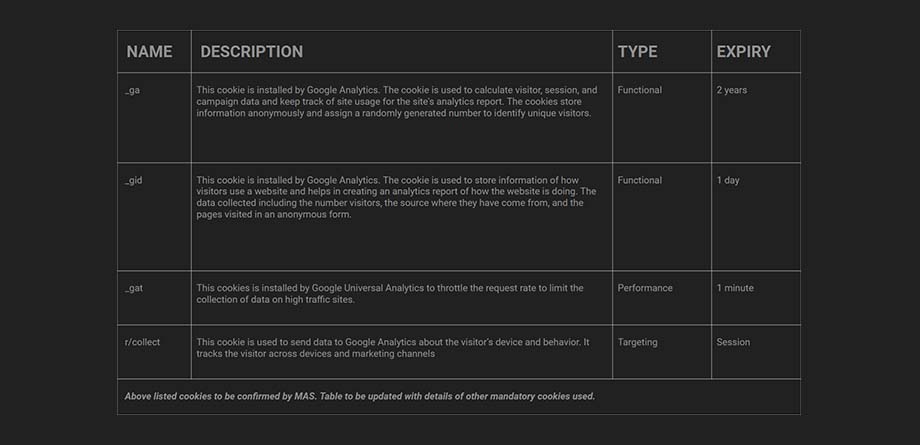Image resolution: width=920 pixels, height=445 pixels.
Task: Select the r/collect cookie name cell
Action: click(x=142, y=342)
